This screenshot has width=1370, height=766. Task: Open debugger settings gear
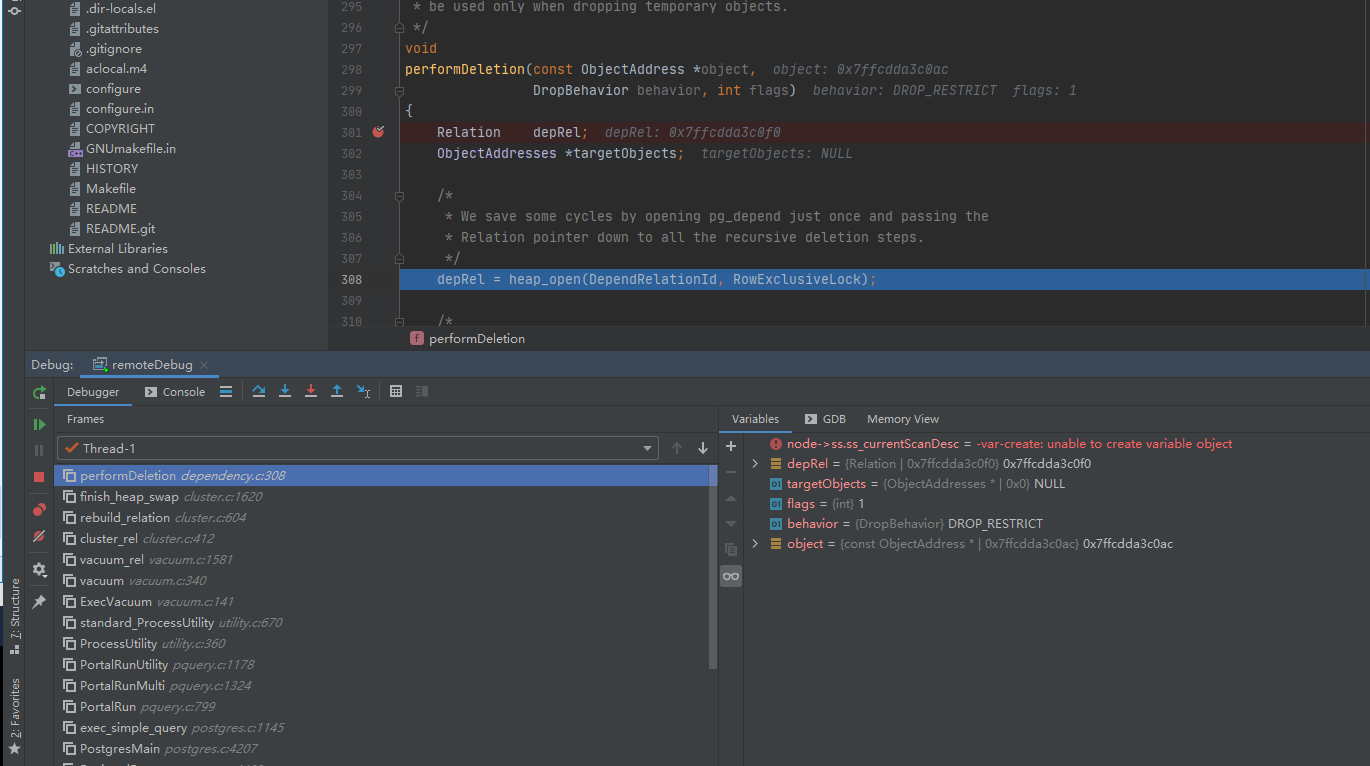click(39, 569)
